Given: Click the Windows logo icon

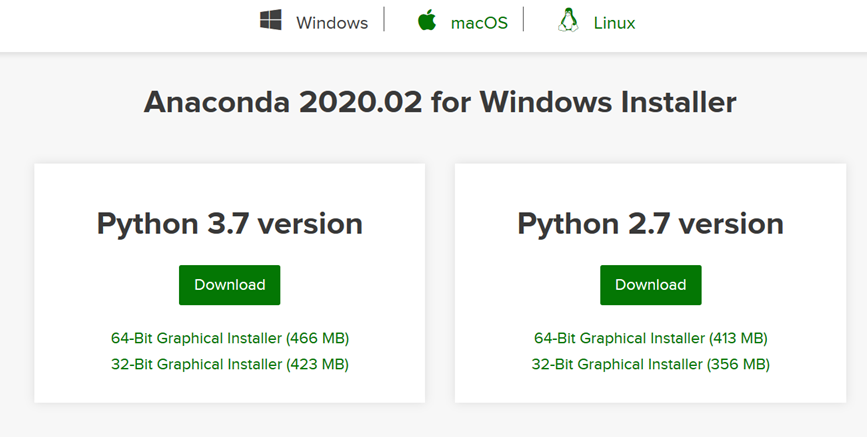Looking at the screenshot, I should (270, 21).
